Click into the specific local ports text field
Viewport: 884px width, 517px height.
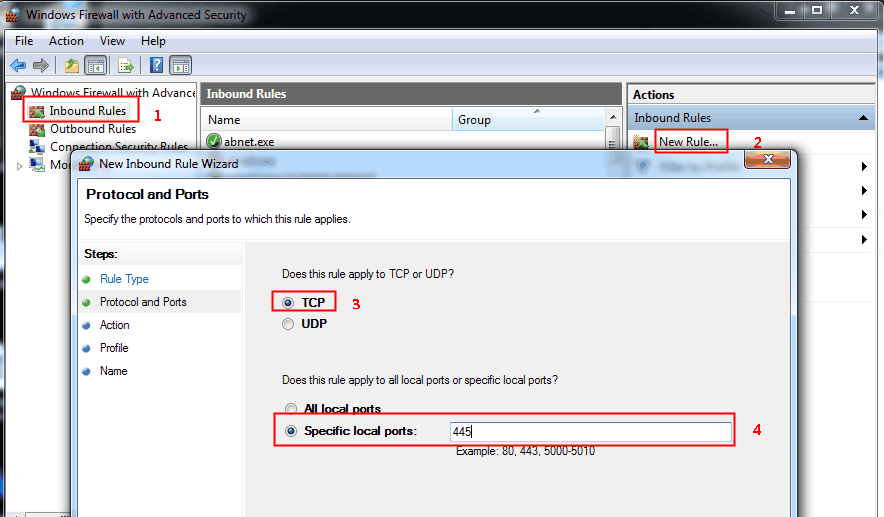591,432
